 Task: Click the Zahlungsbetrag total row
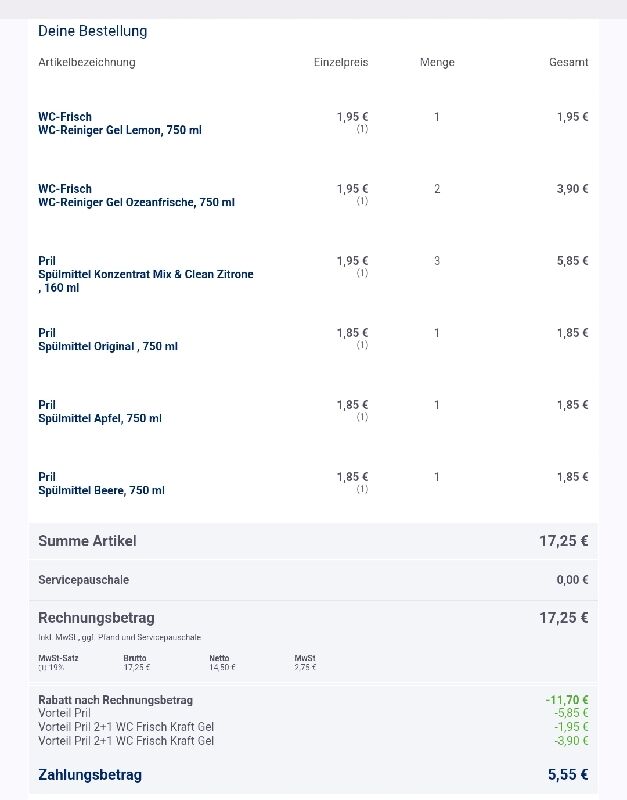tap(313, 774)
